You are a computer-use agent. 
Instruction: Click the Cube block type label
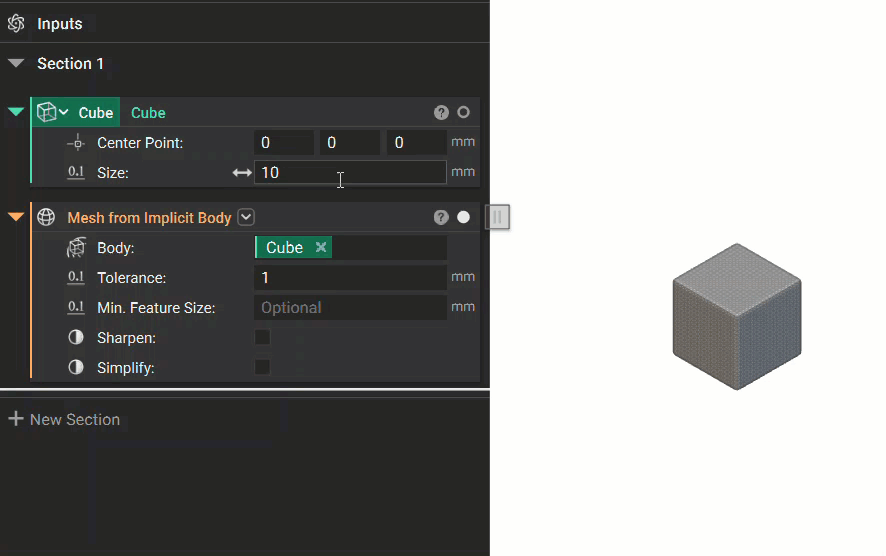[x=95, y=112]
